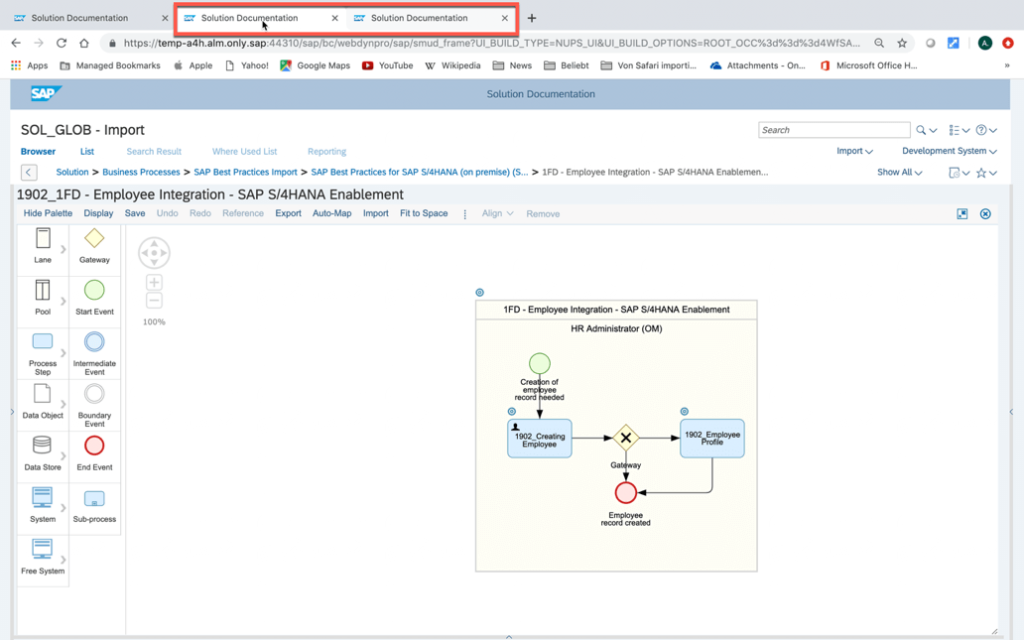The width and height of the screenshot is (1024, 640).
Task: Open the browser home page icon
Action: [x=84, y=43]
